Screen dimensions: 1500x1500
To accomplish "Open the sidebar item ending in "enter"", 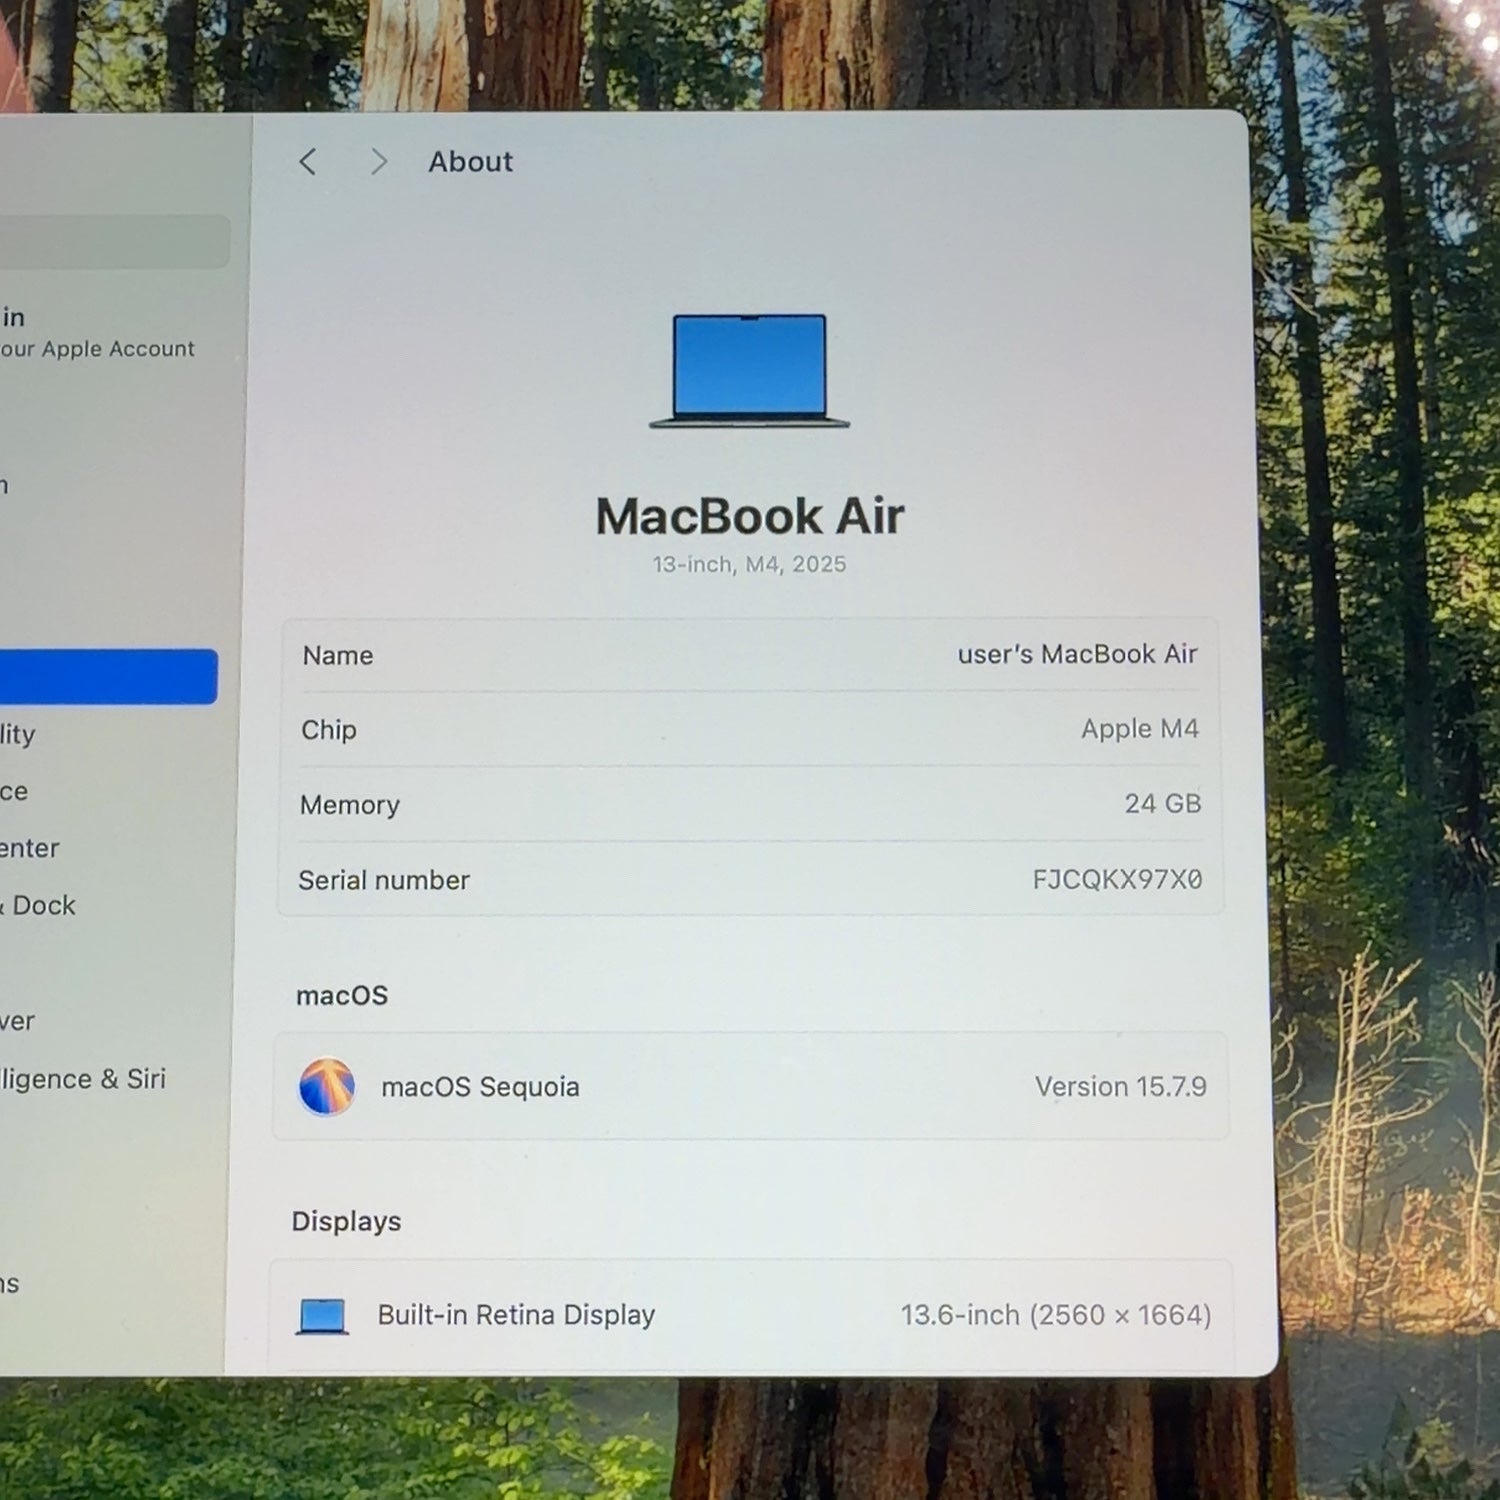I will pos(30,849).
